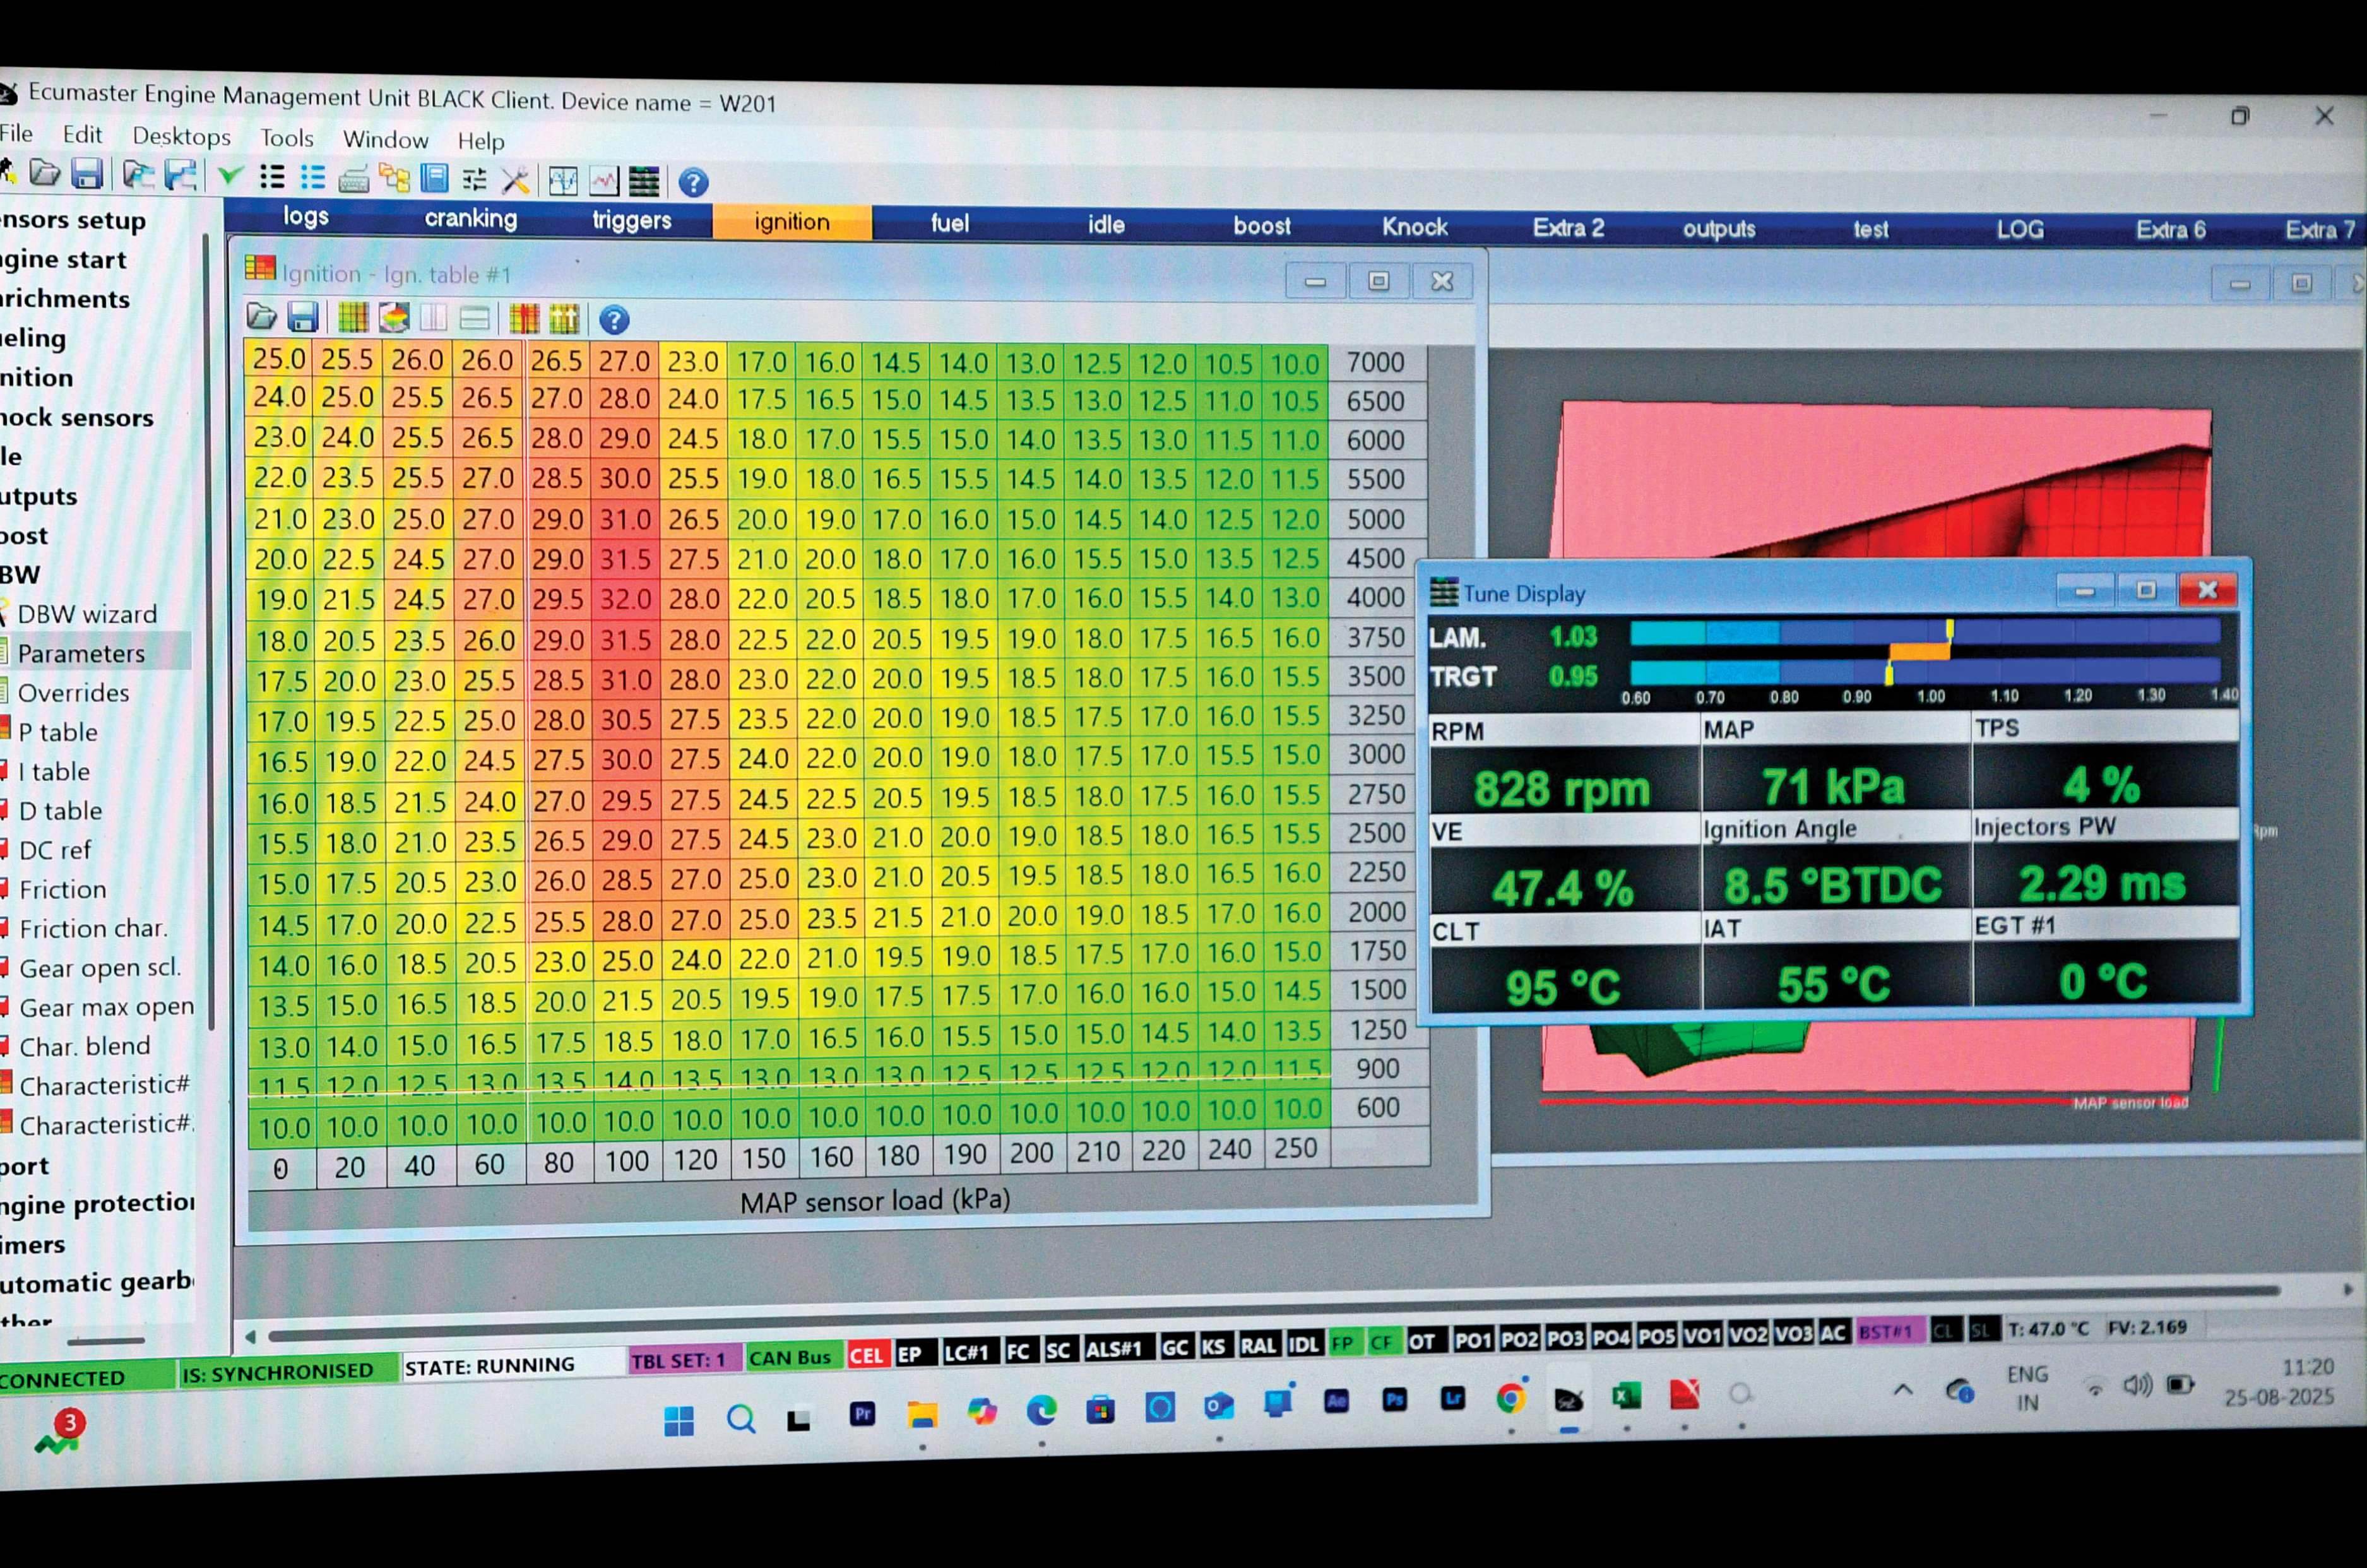Viewport: 2367px width, 1568px height.
Task: Click the blue notebook icon in toolbar
Action: tap(435, 179)
